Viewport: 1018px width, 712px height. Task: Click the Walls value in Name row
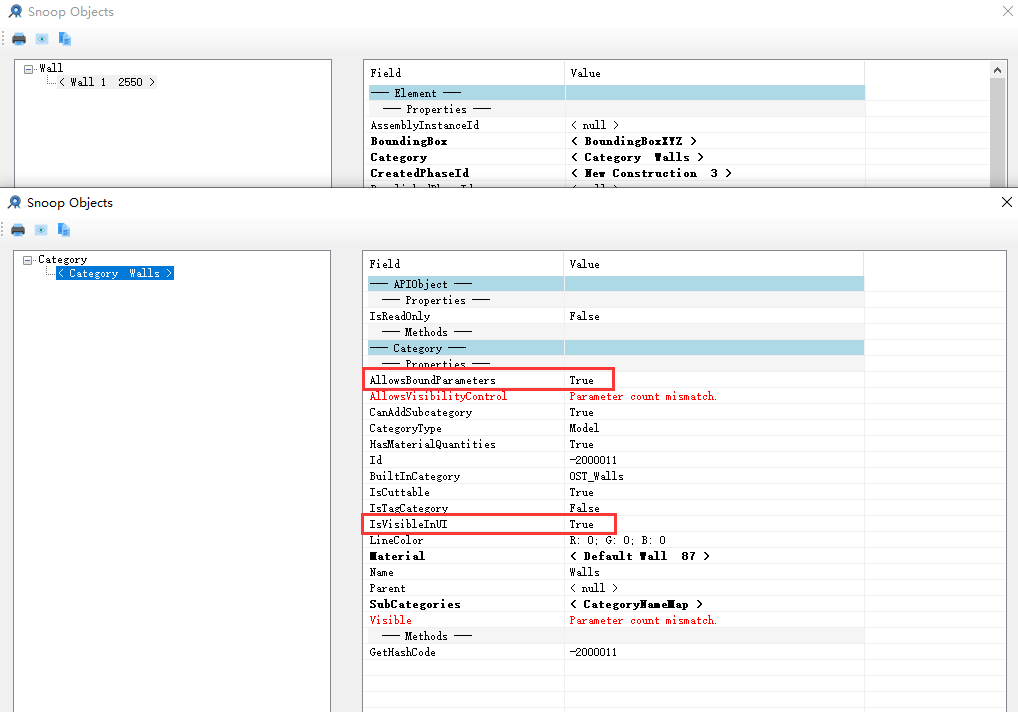(584, 572)
